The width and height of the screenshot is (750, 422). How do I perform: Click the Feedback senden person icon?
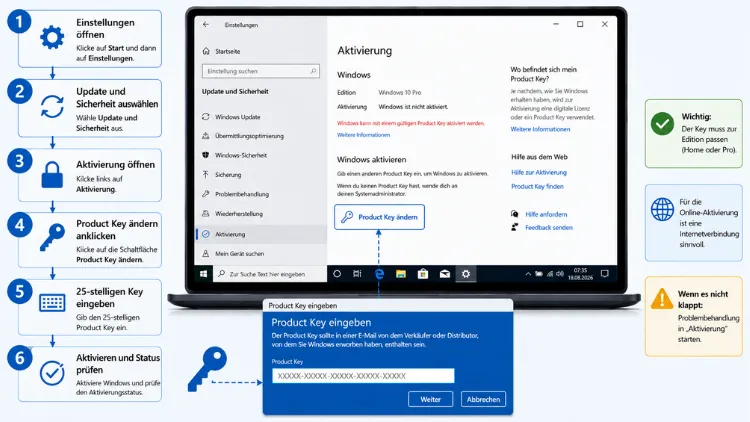[x=515, y=227]
